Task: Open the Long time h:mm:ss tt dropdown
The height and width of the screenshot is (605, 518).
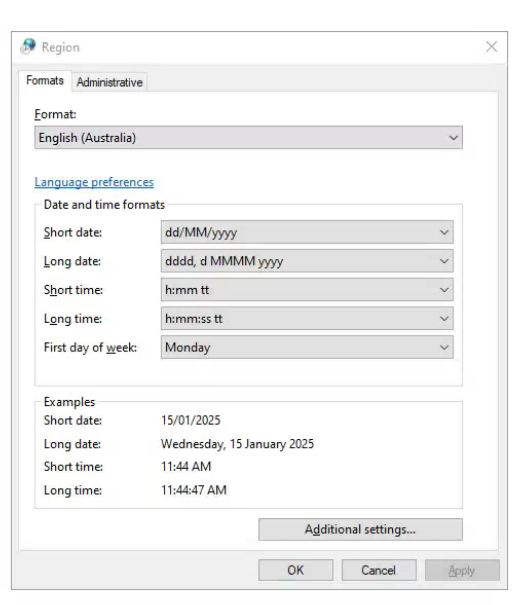Action: (307, 319)
